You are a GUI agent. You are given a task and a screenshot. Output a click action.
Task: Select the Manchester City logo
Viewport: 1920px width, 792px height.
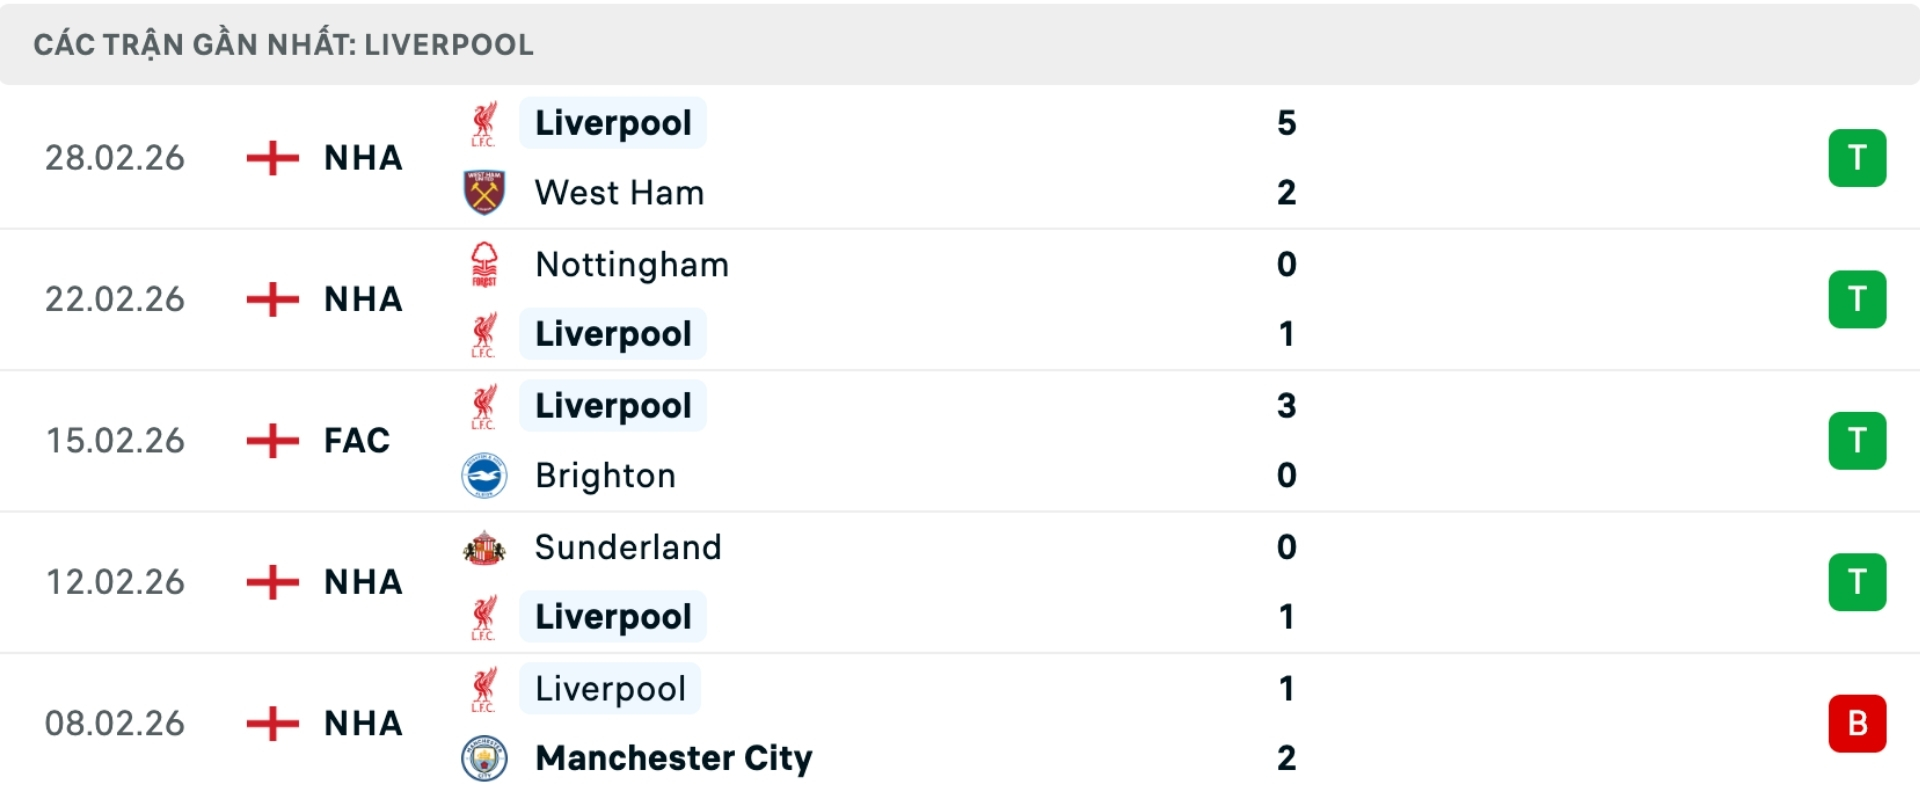pos(484,757)
